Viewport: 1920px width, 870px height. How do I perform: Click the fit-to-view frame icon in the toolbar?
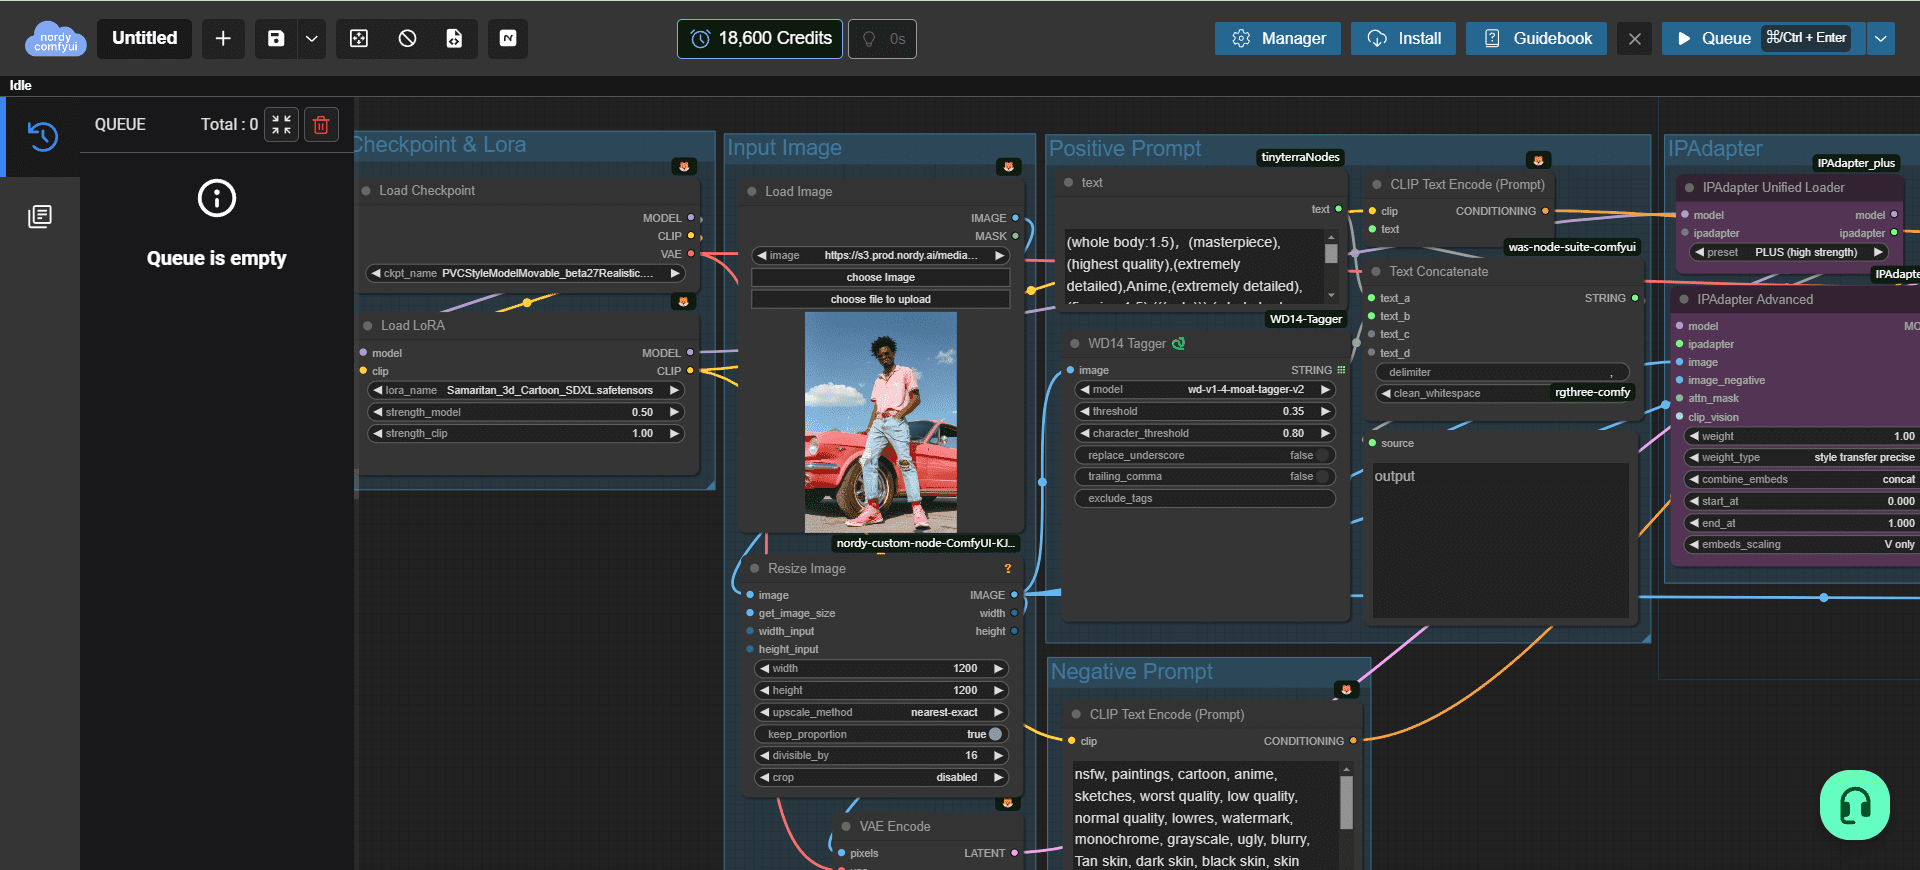coord(359,38)
